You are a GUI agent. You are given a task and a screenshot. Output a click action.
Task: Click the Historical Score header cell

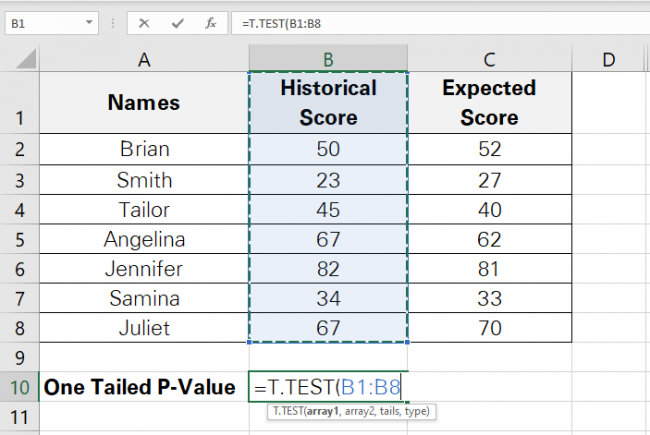pos(328,103)
